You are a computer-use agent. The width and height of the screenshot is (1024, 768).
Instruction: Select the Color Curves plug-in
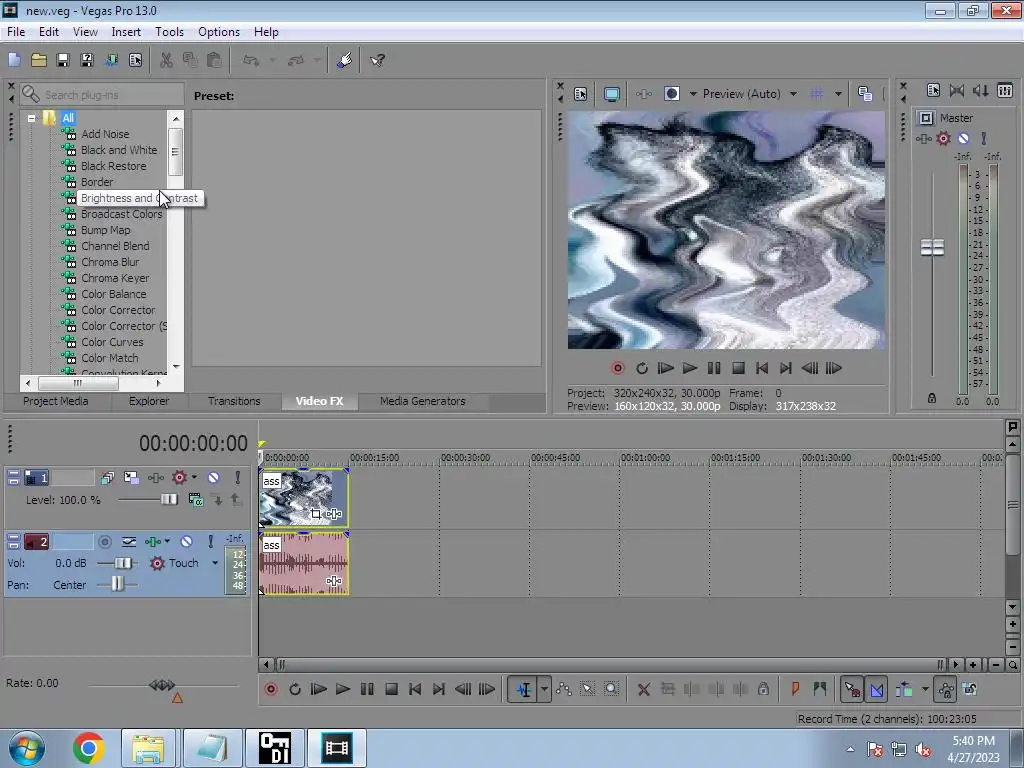(x=112, y=342)
